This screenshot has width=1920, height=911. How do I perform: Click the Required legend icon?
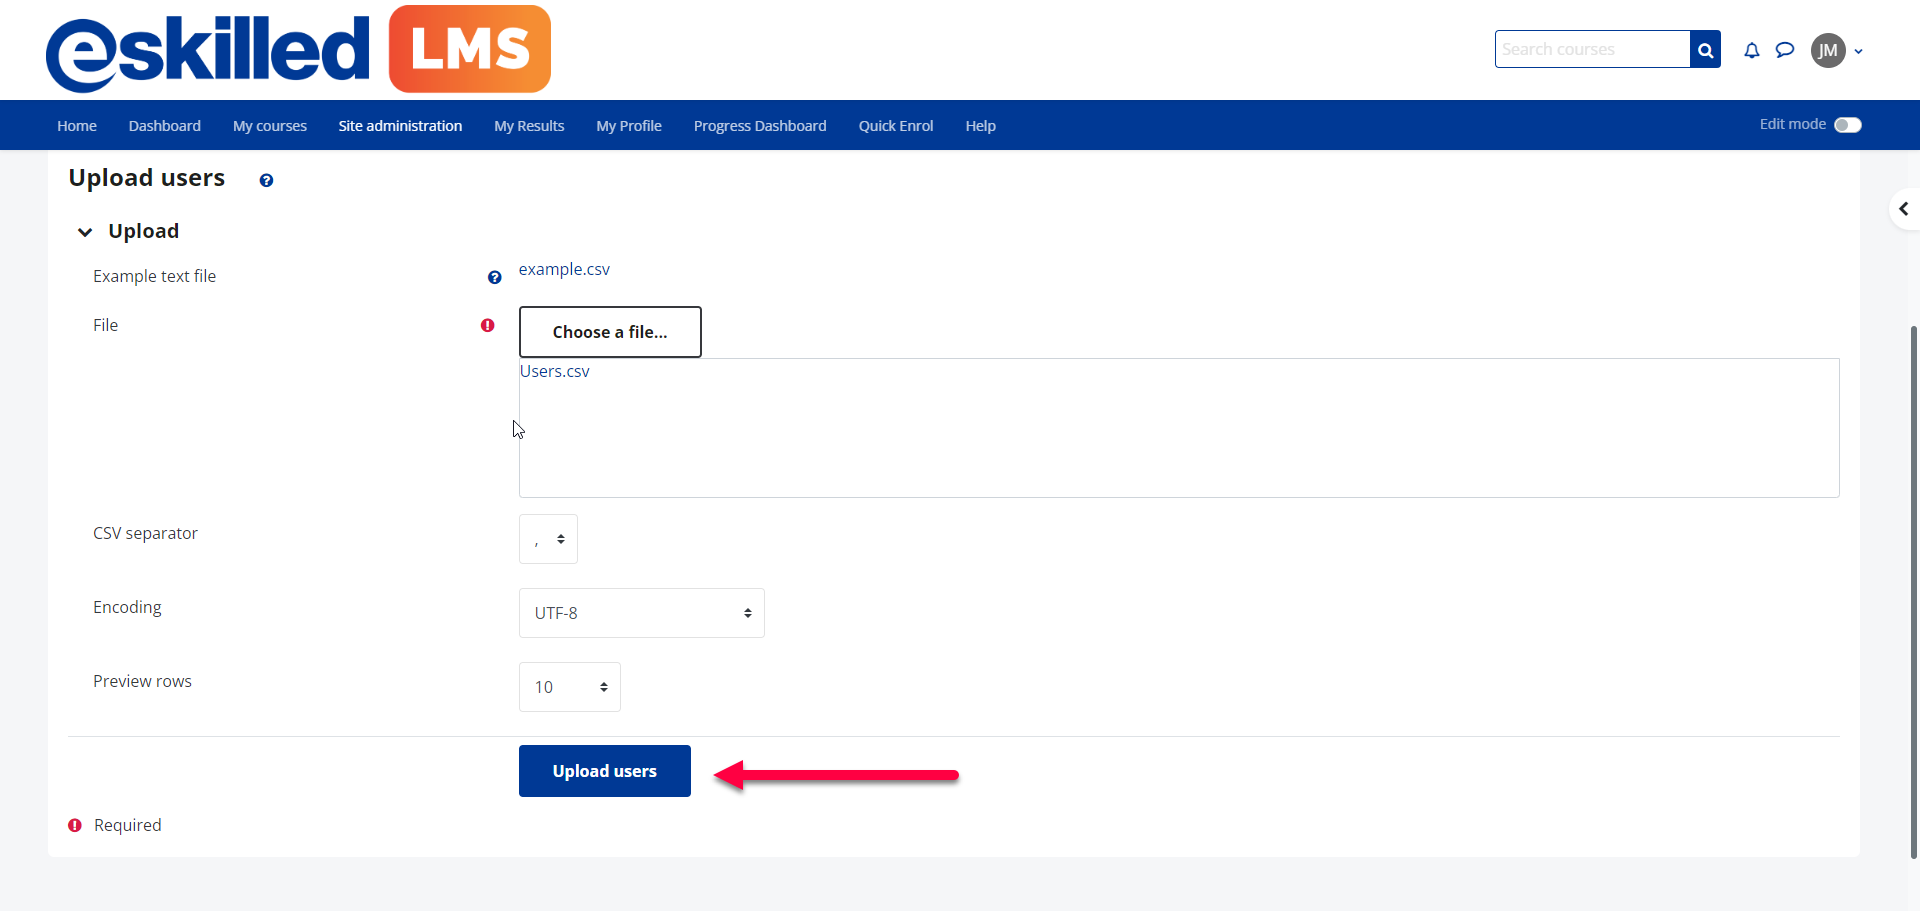click(75, 825)
